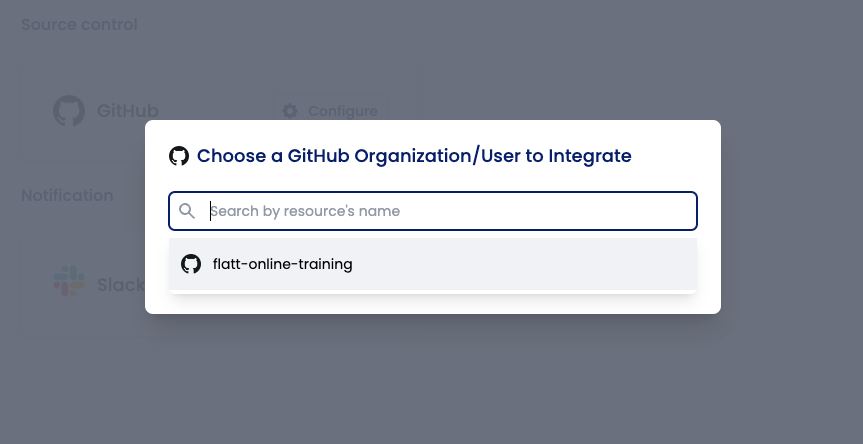Click the GitHub label in Source control card
Viewport: 863px width, 444px height.
[x=128, y=111]
